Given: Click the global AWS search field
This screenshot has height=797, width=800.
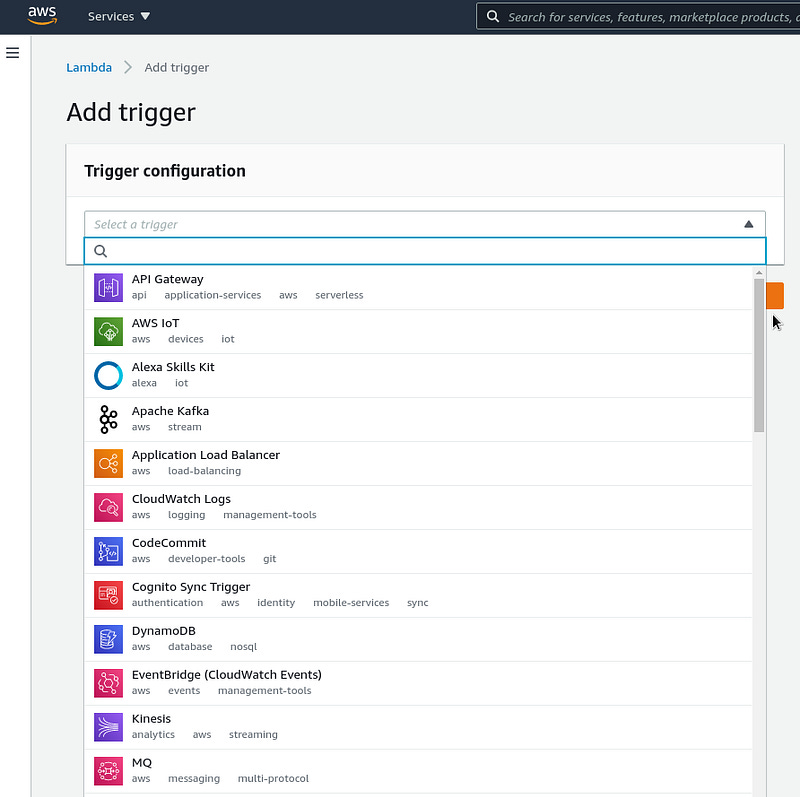Looking at the screenshot, I should [x=638, y=17].
